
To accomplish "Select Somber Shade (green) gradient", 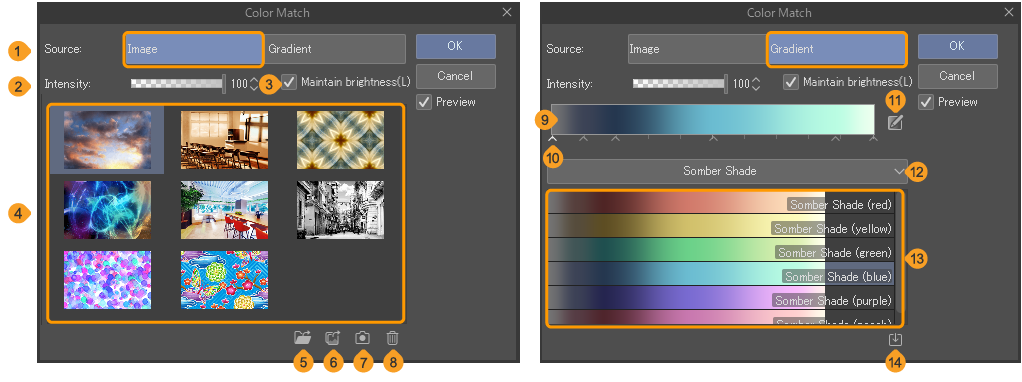I will (721, 250).
